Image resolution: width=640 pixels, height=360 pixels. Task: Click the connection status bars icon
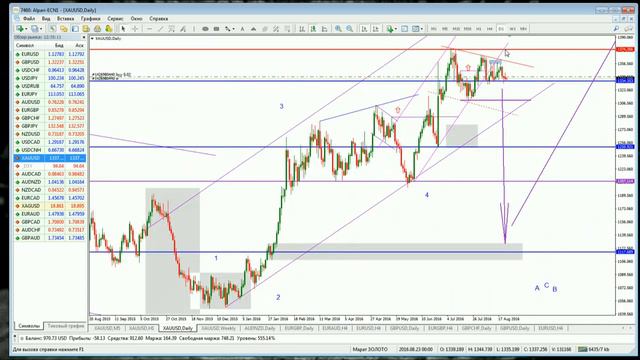point(583,349)
